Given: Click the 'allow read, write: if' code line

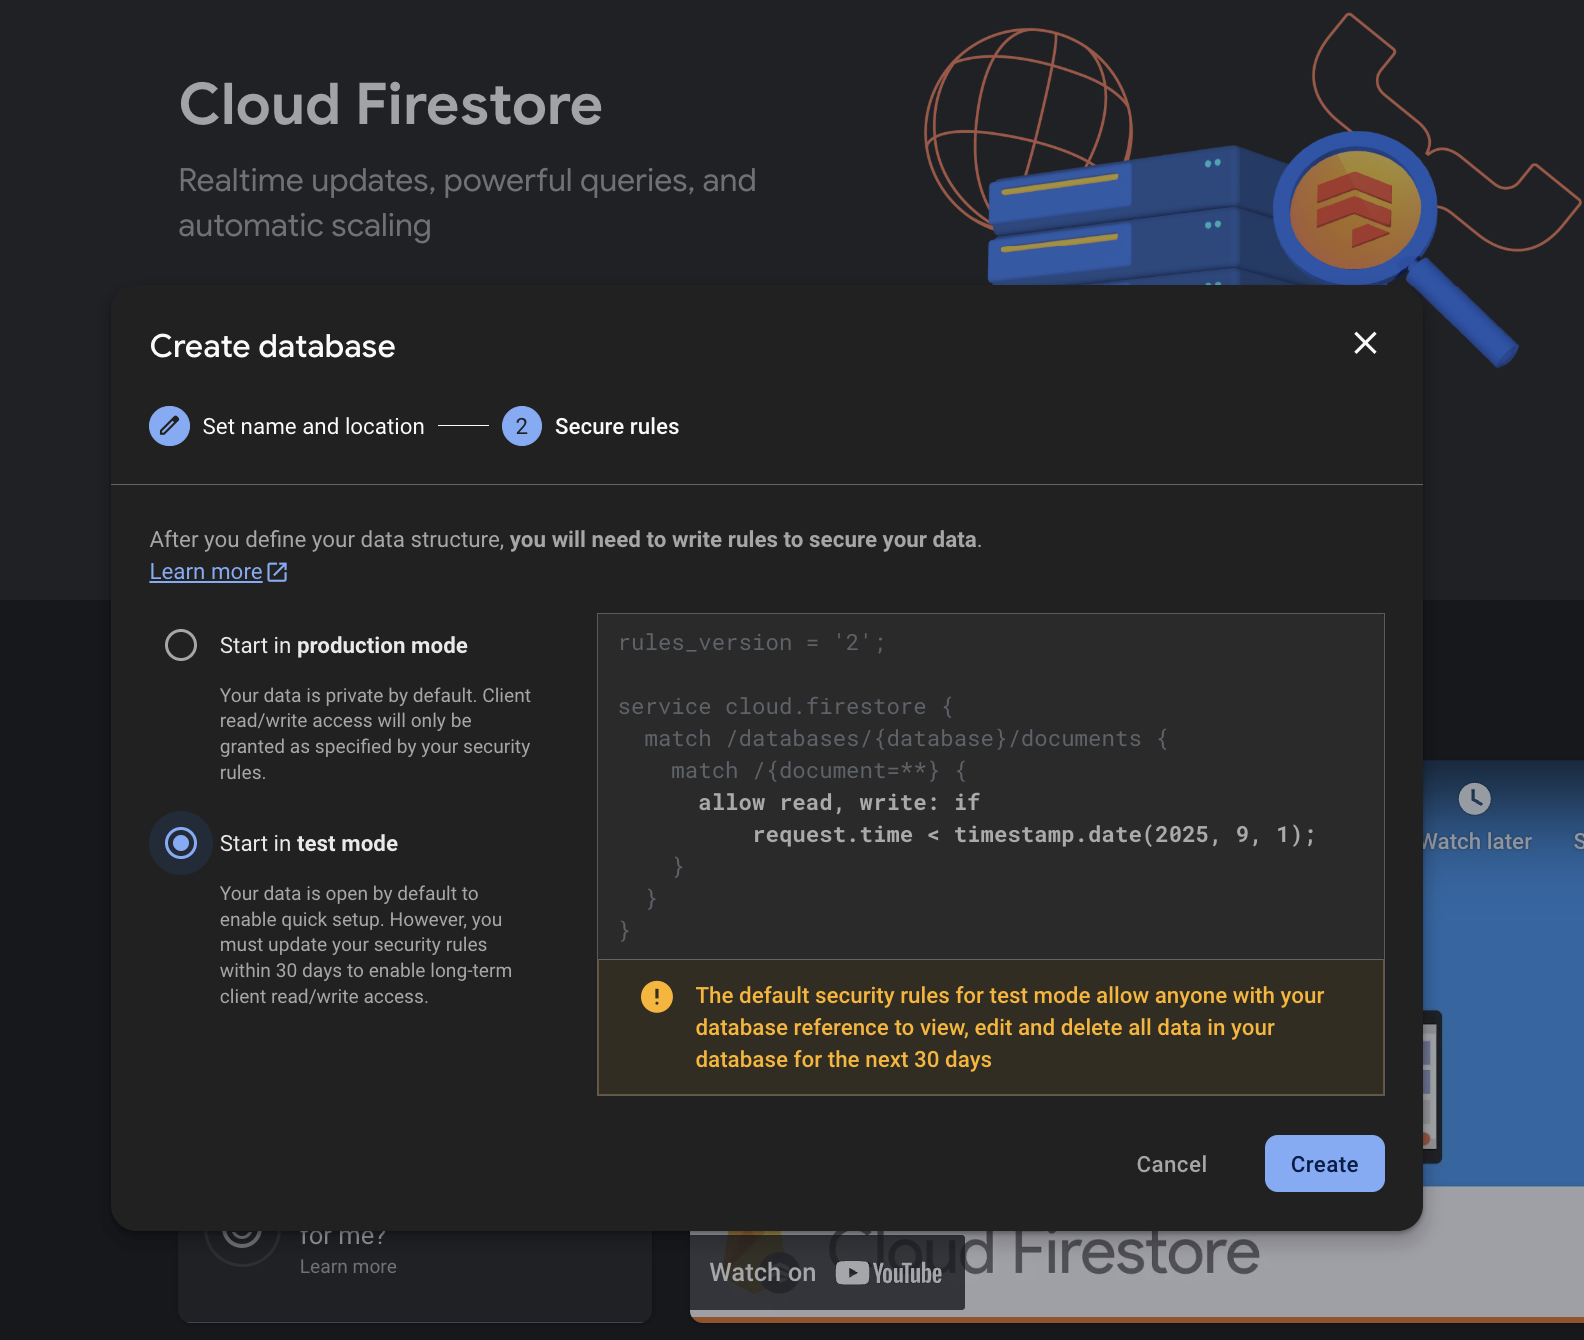Looking at the screenshot, I should pos(839,803).
